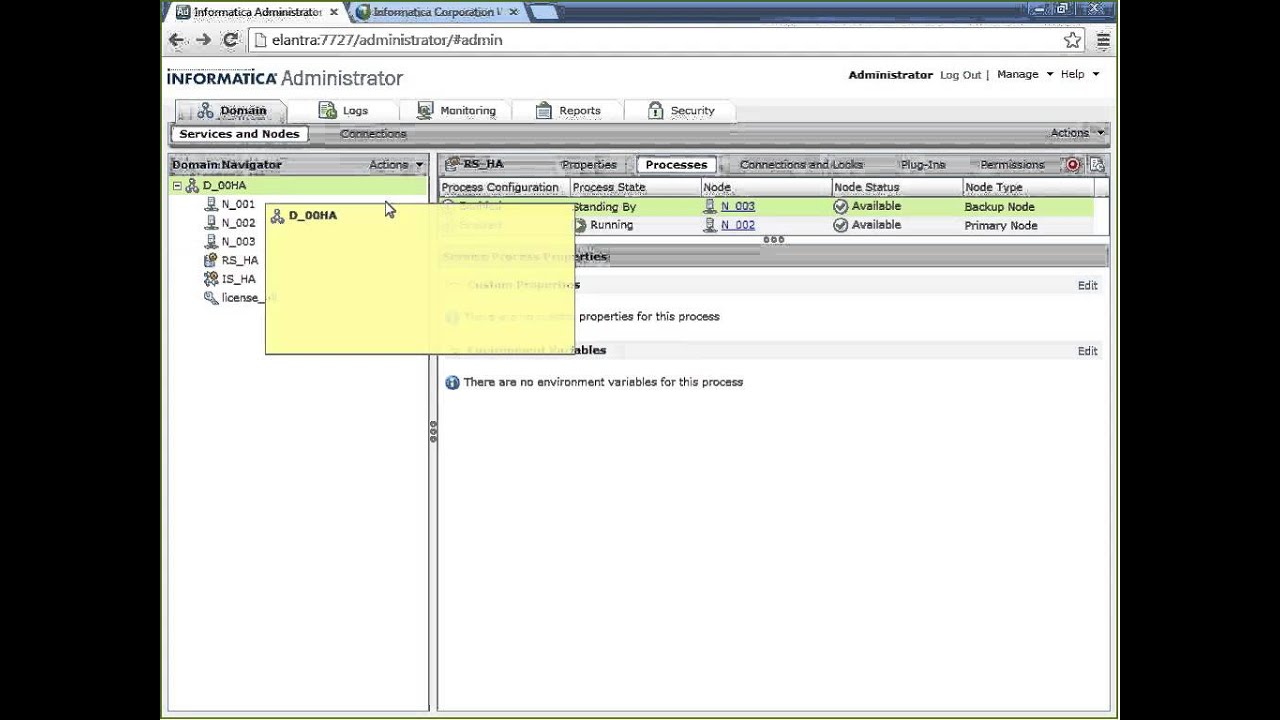Sort by Process State column
The height and width of the screenshot is (720, 1280).
click(x=636, y=188)
